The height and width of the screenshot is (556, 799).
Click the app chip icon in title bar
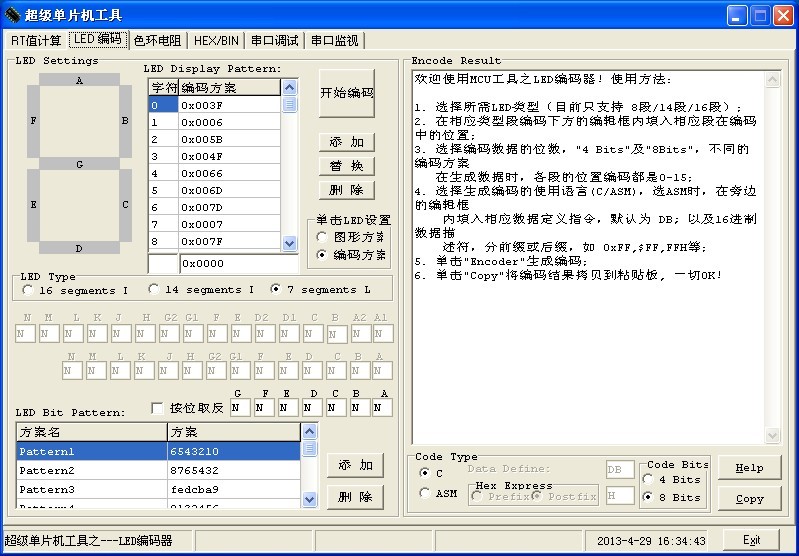click(12, 15)
